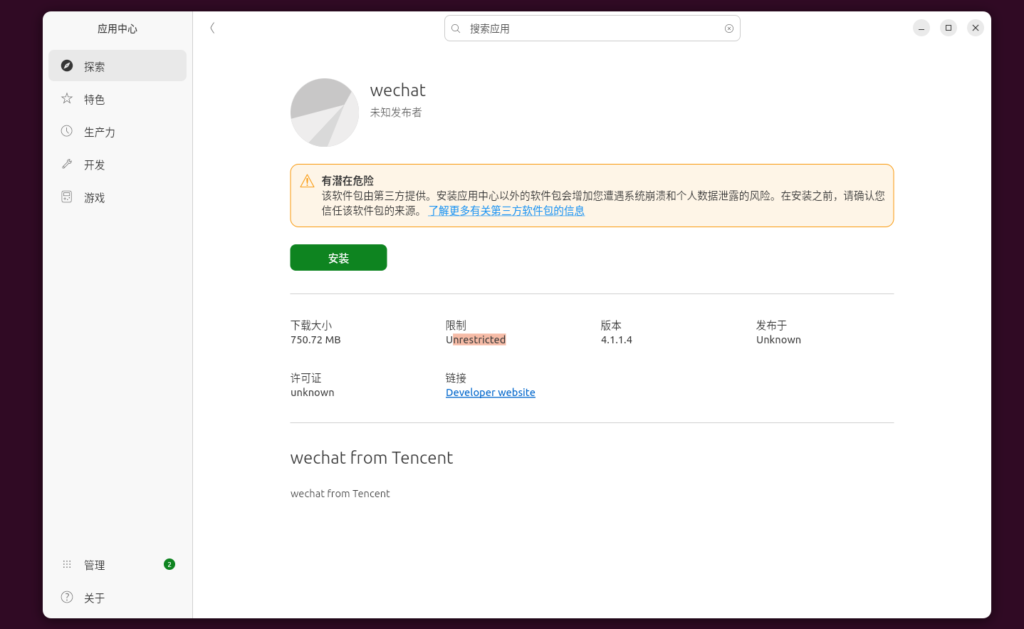Install wechat with green 安装 button
The width and height of the screenshot is (1024, 629).
click(x=338, y=258)
